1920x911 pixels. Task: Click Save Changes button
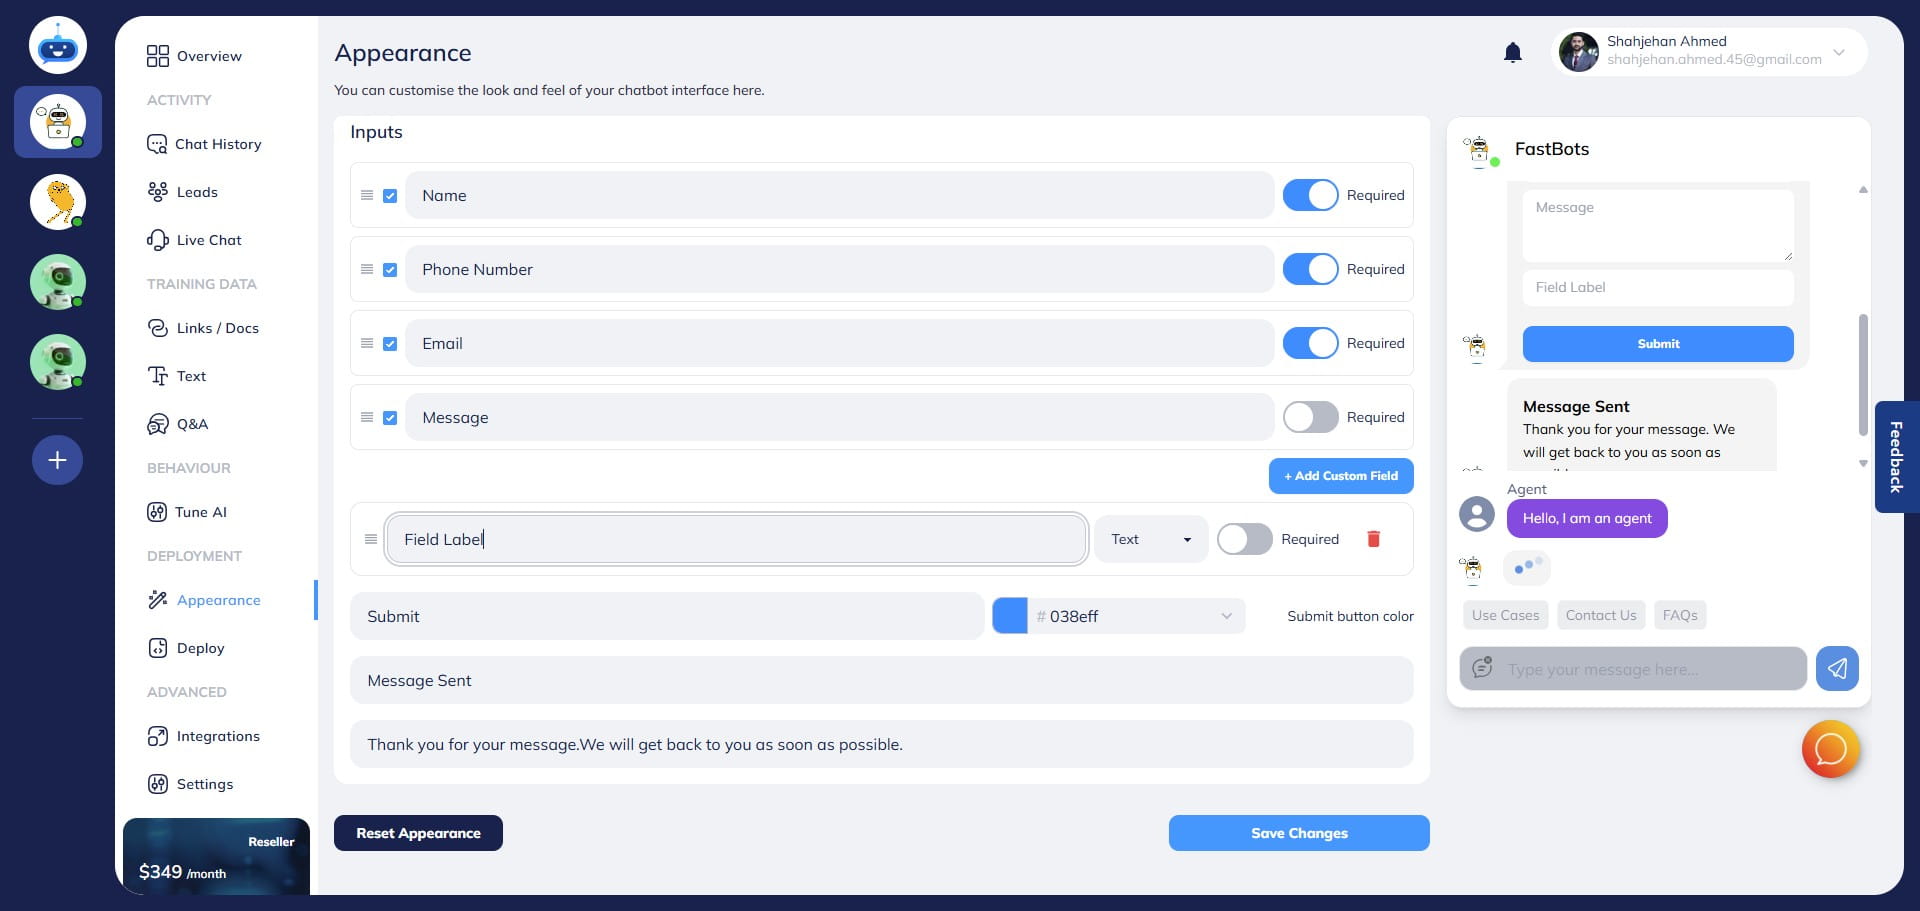1298,833
